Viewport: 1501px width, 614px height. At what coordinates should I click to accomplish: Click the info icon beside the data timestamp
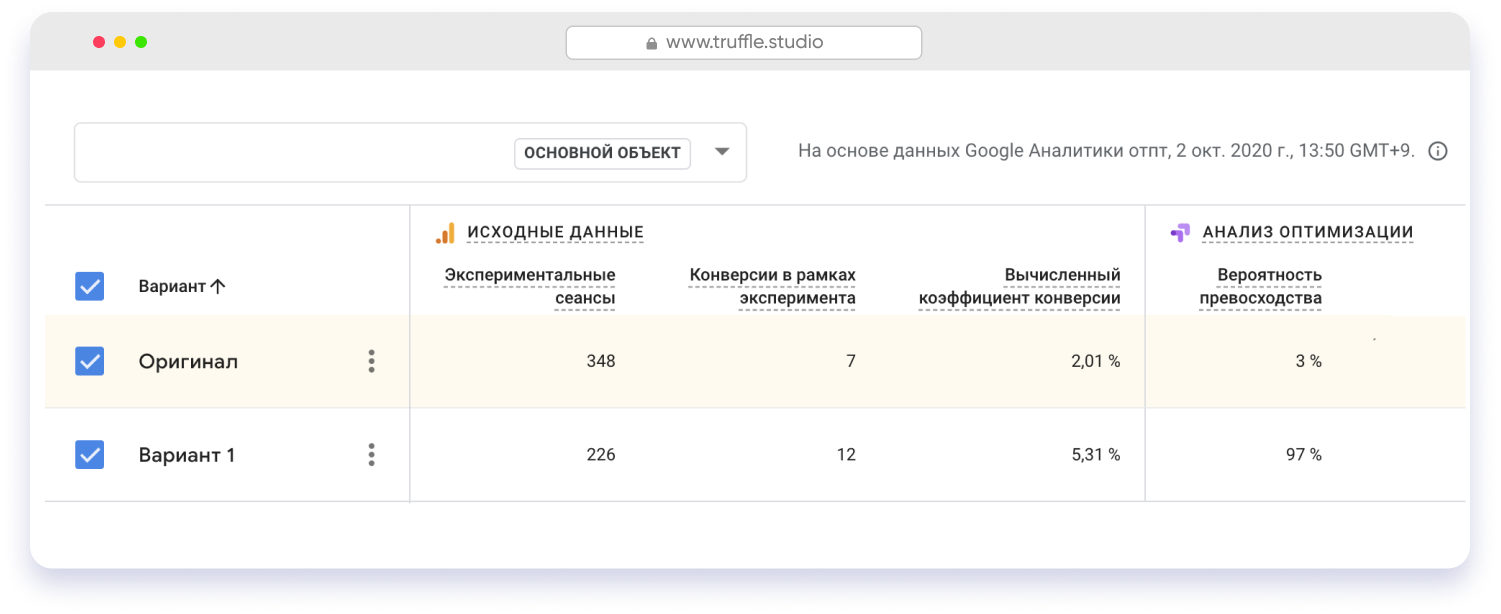click(x=1437, y=152)
